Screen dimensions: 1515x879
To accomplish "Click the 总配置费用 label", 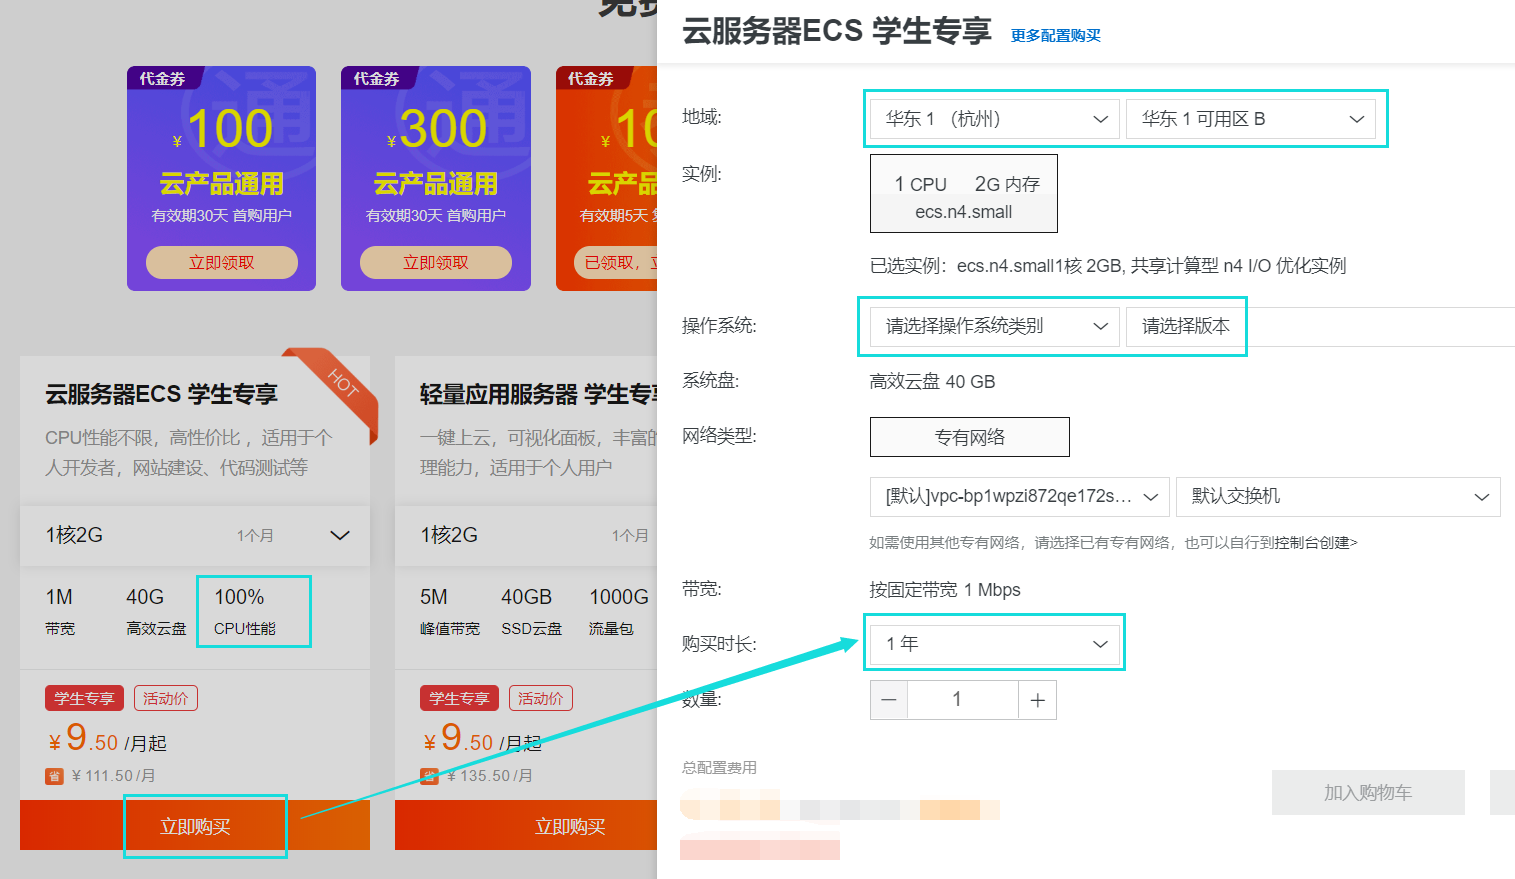I will [719, 768].
